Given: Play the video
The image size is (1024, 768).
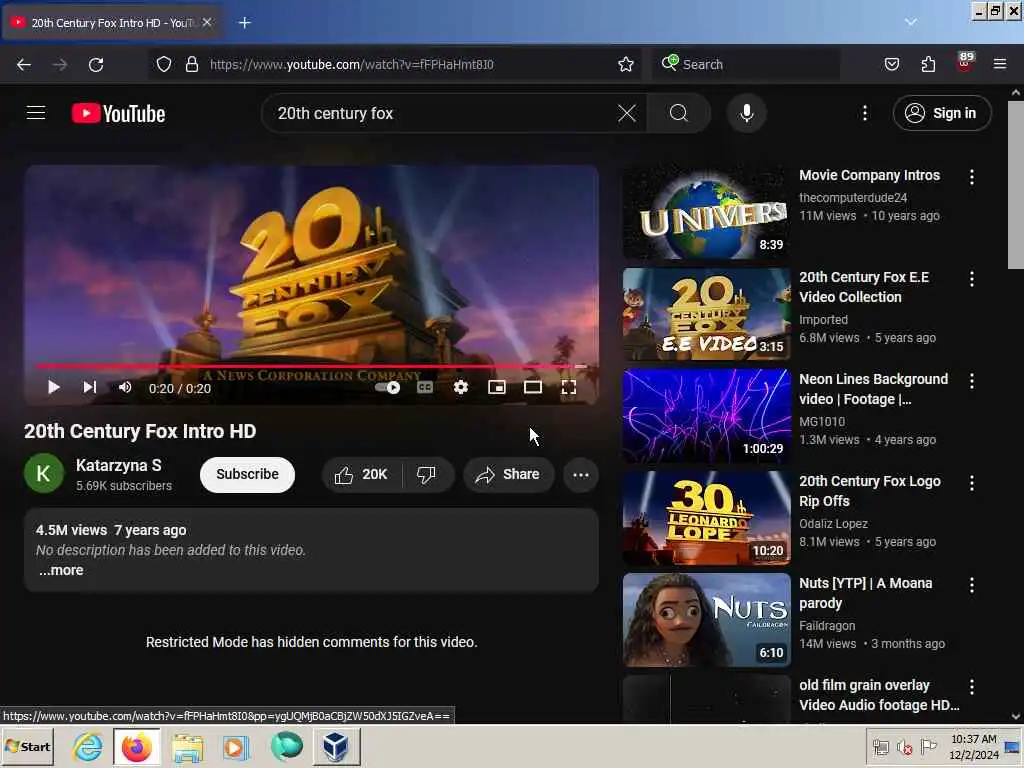Looking at the screenshot, I should click(x=54, y=388).
